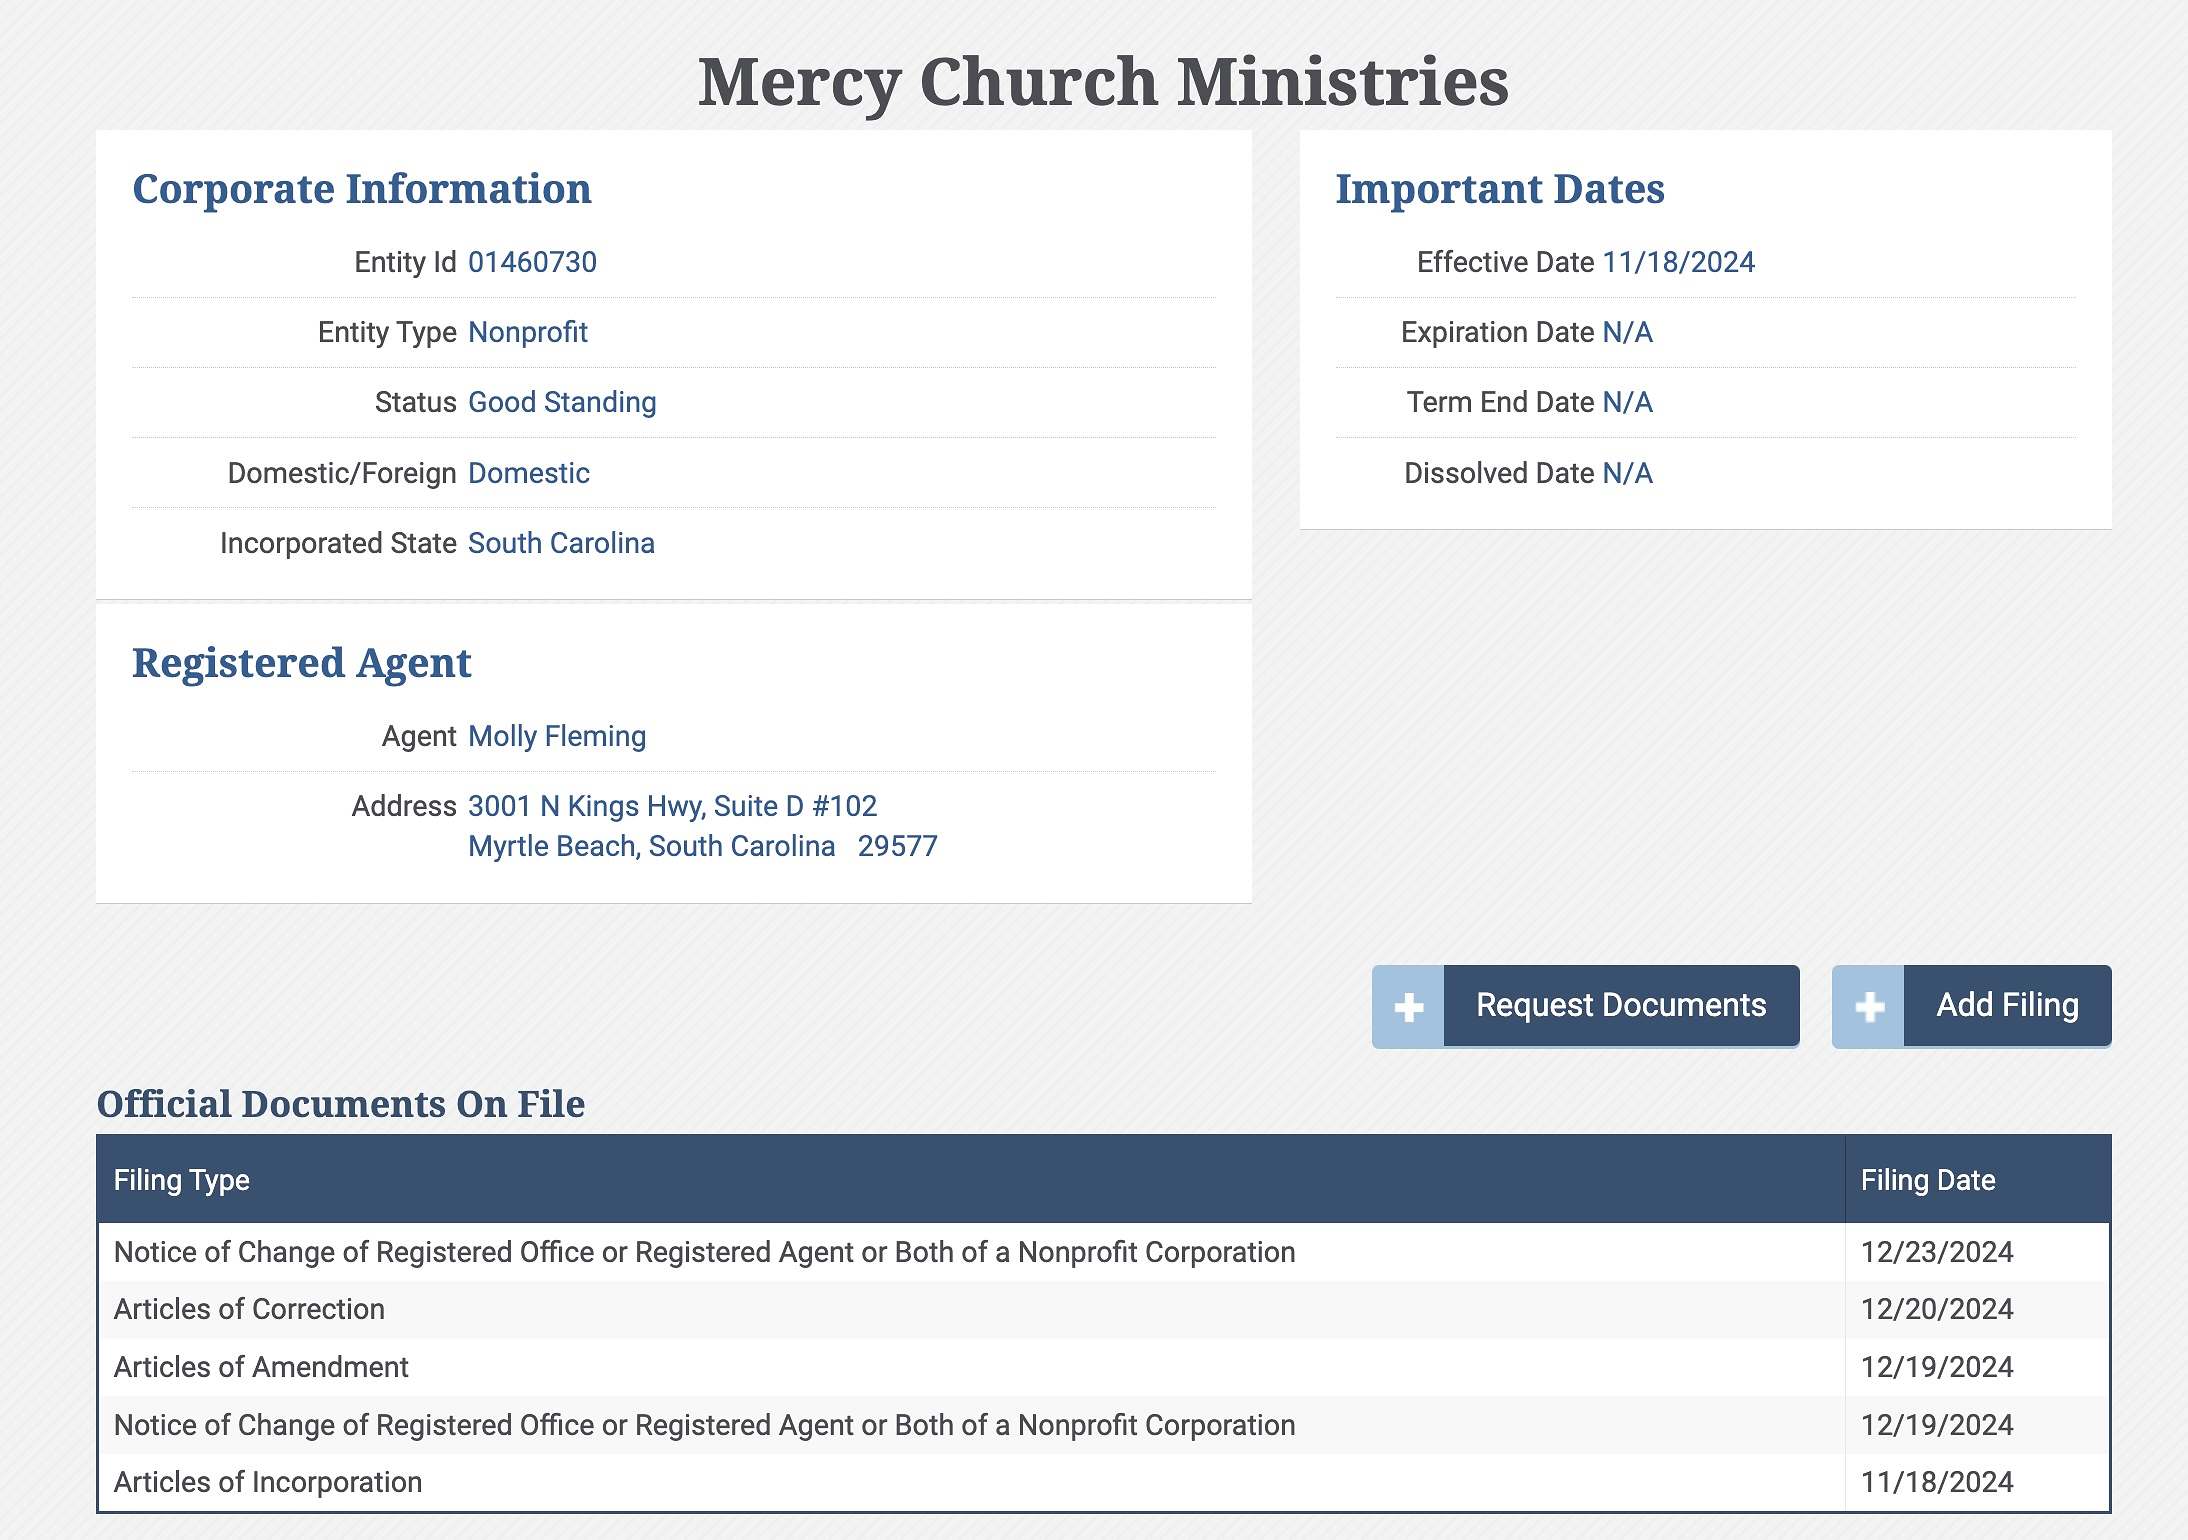Open the Articles of Incorporation filing row
Screen dimensions: 2188x1540
pyautogui.click(x=268, y=1482)
